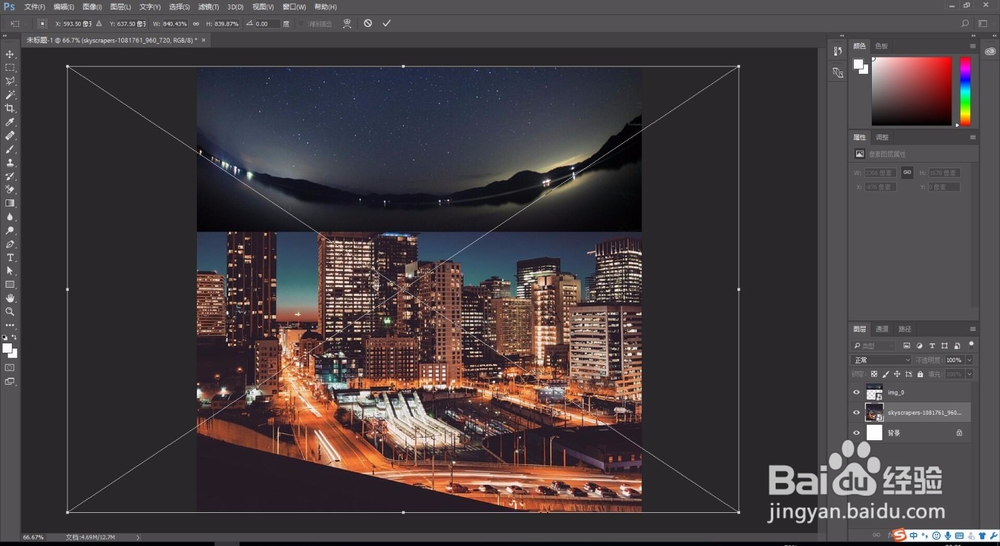Select the Rectangle shape tool
1000x546 pixels.
[x=10, y=284]
